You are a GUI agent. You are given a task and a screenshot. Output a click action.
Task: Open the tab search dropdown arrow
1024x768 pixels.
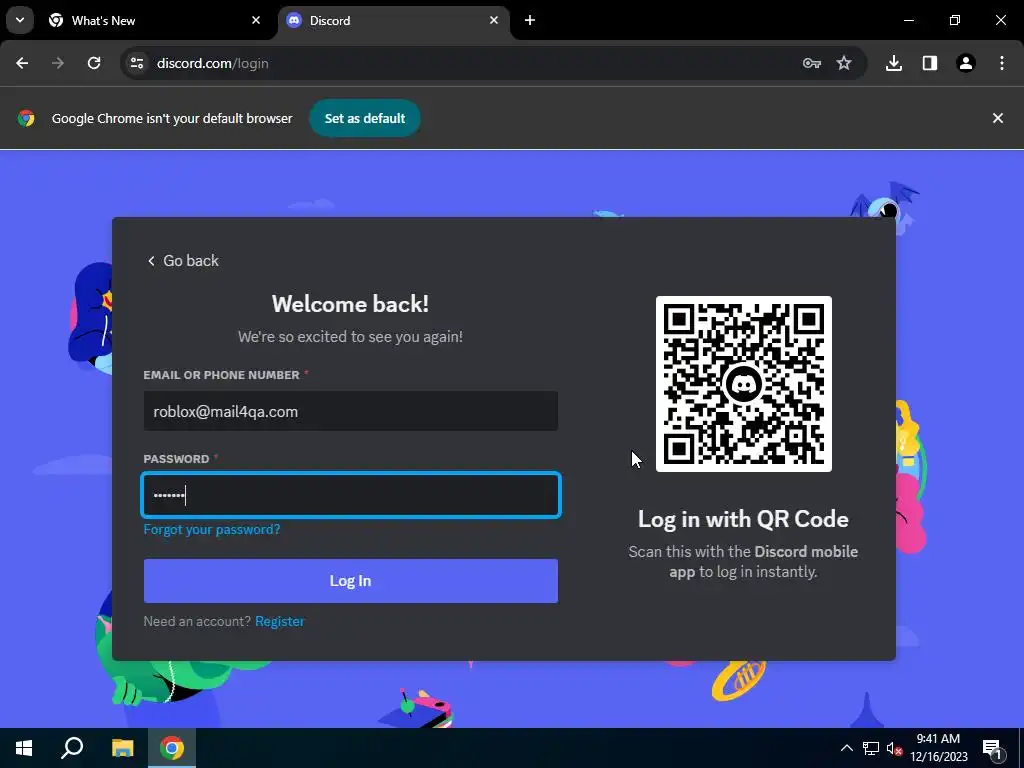20,20
